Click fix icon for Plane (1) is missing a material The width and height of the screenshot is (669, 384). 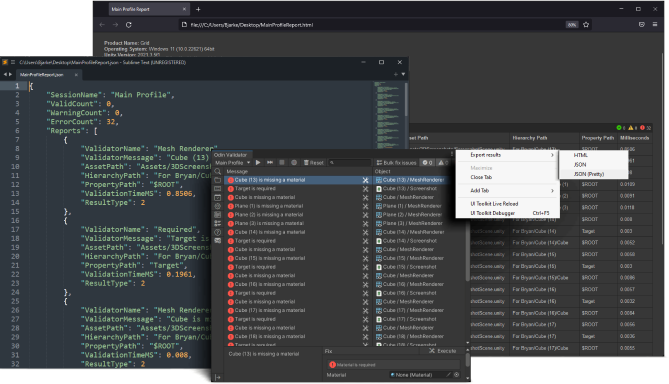tap(365, 206)
